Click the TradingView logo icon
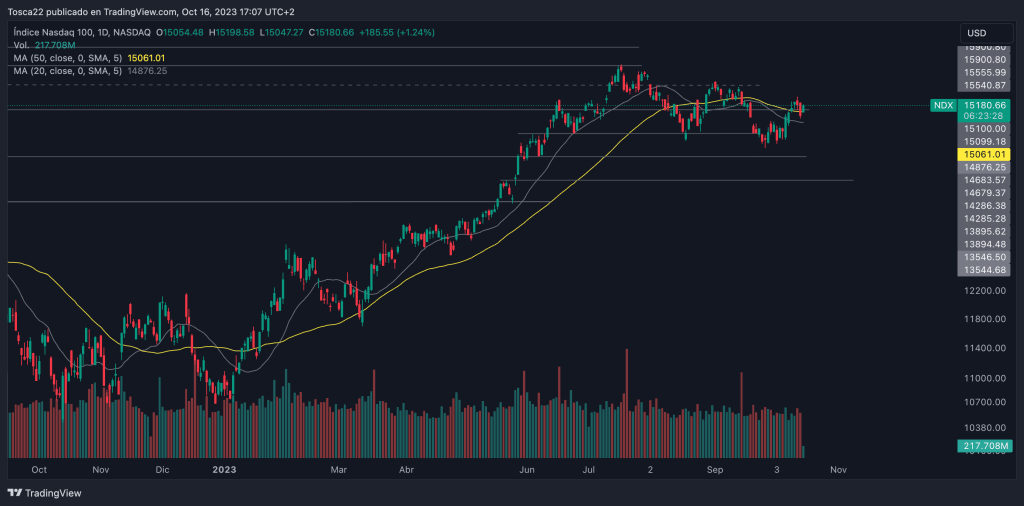 (14, 493)
